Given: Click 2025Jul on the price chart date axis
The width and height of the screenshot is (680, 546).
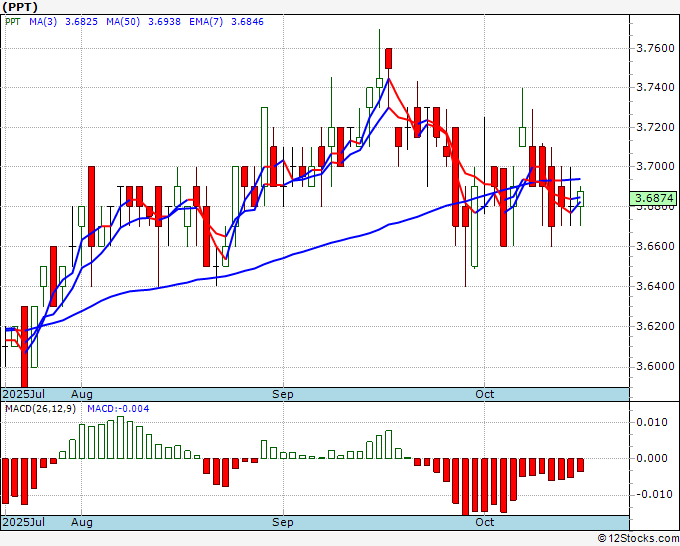Looking at the screenshot, I should (23, 394).
